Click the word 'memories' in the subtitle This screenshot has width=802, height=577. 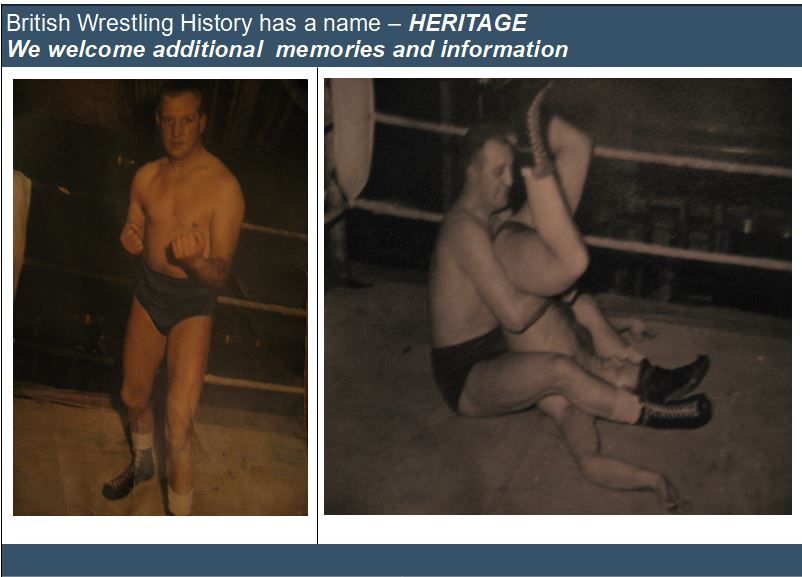330,50
